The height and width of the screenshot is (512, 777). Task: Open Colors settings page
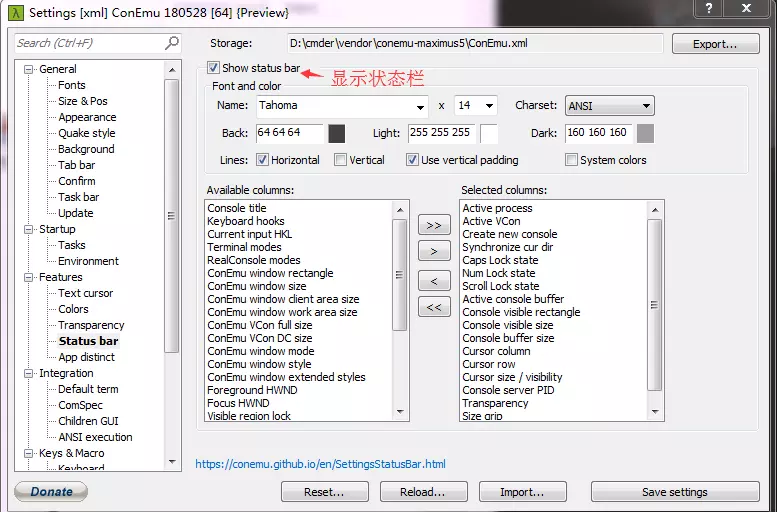pos(73,309)
